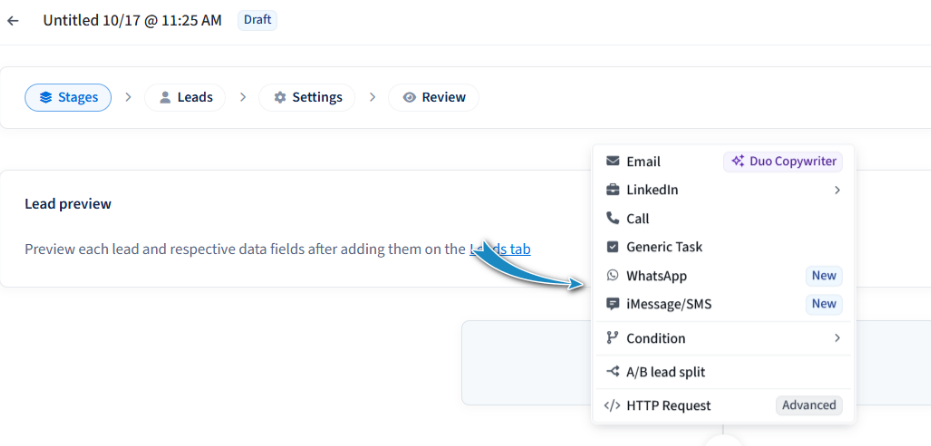Click the briefcase icon beside LinkedIn
Screen dimensions: 931x446
[x=612, y=190]
